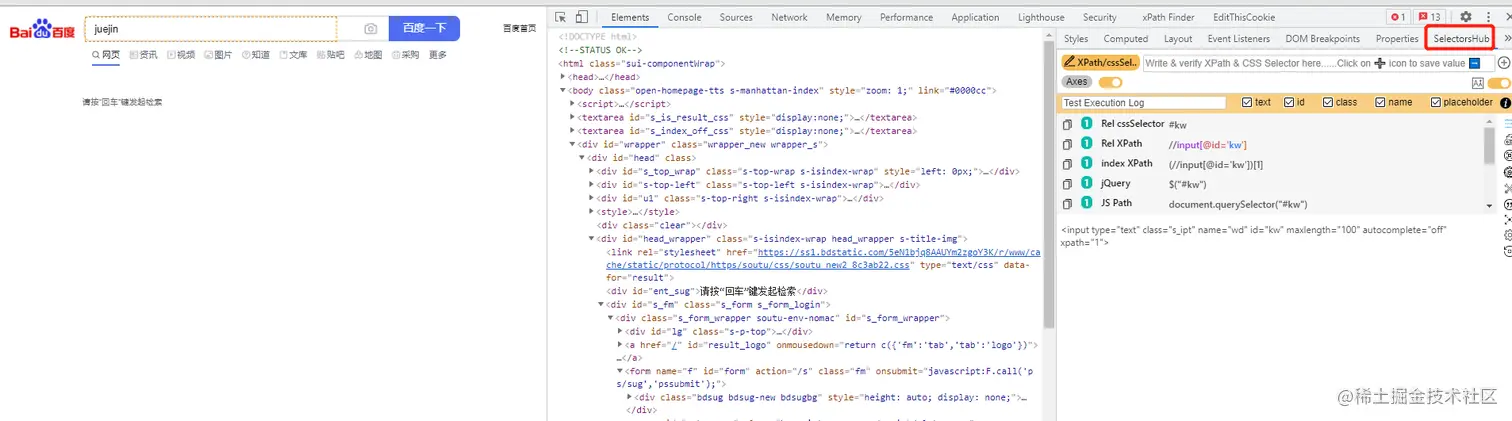The image size is (1512, 421).
Task: Click the translate icon beside the right toggle
Action: click(x=1477, y=82)
